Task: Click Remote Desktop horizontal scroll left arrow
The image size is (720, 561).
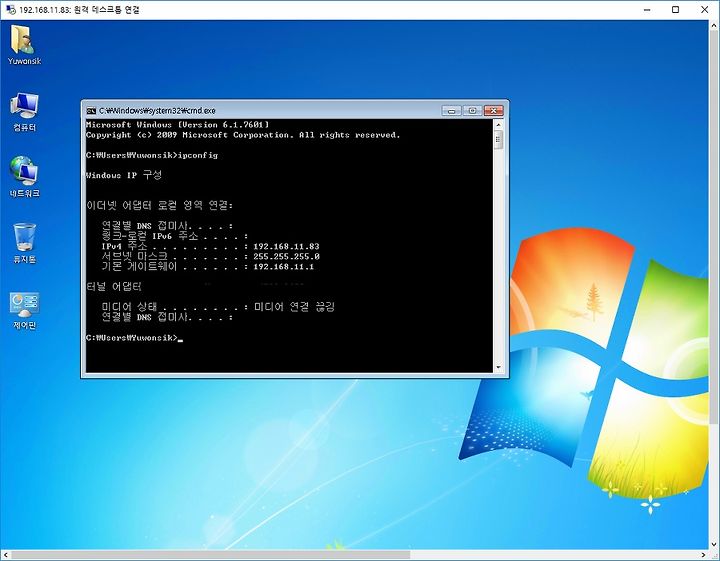Action: [6, 555]
